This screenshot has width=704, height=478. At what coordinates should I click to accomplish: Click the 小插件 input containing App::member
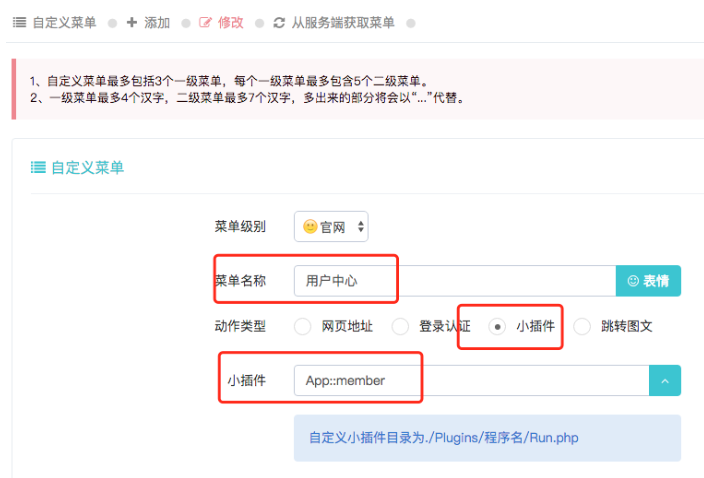(x=471, y=381)
